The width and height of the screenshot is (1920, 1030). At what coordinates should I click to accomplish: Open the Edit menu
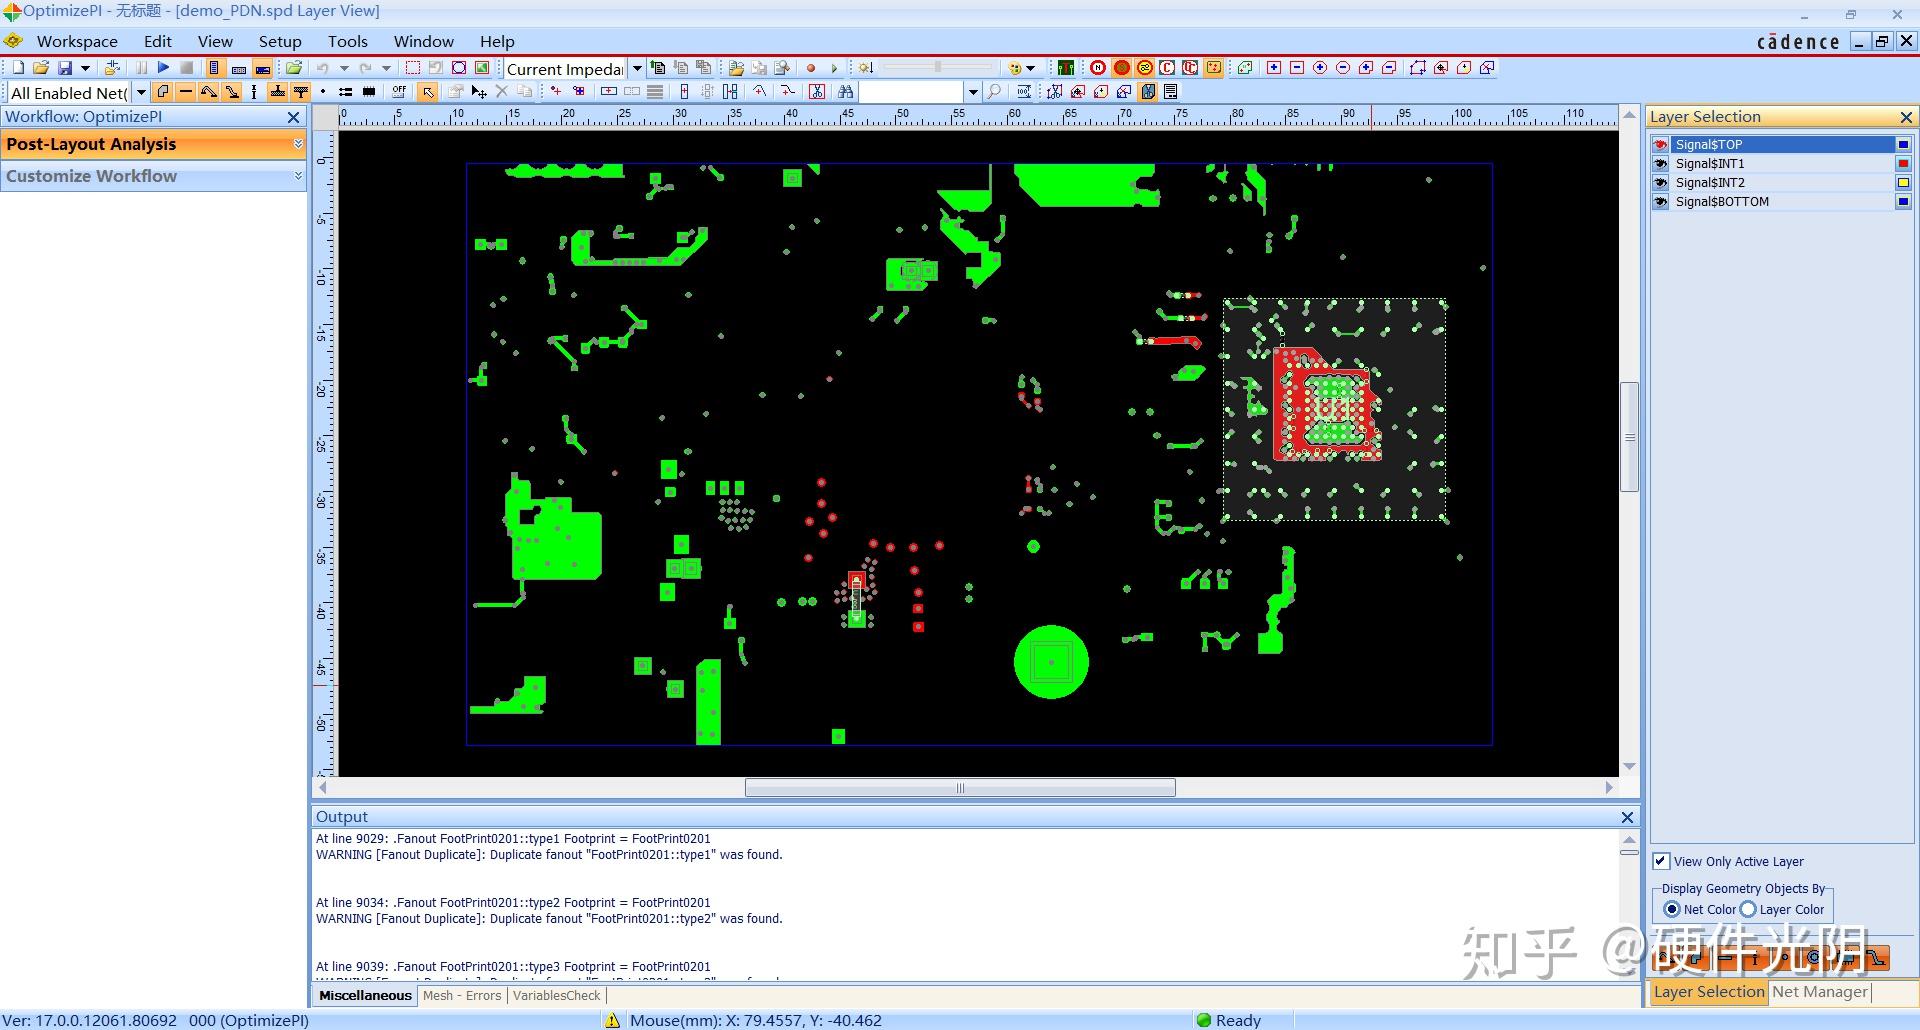tap(157, 41)
